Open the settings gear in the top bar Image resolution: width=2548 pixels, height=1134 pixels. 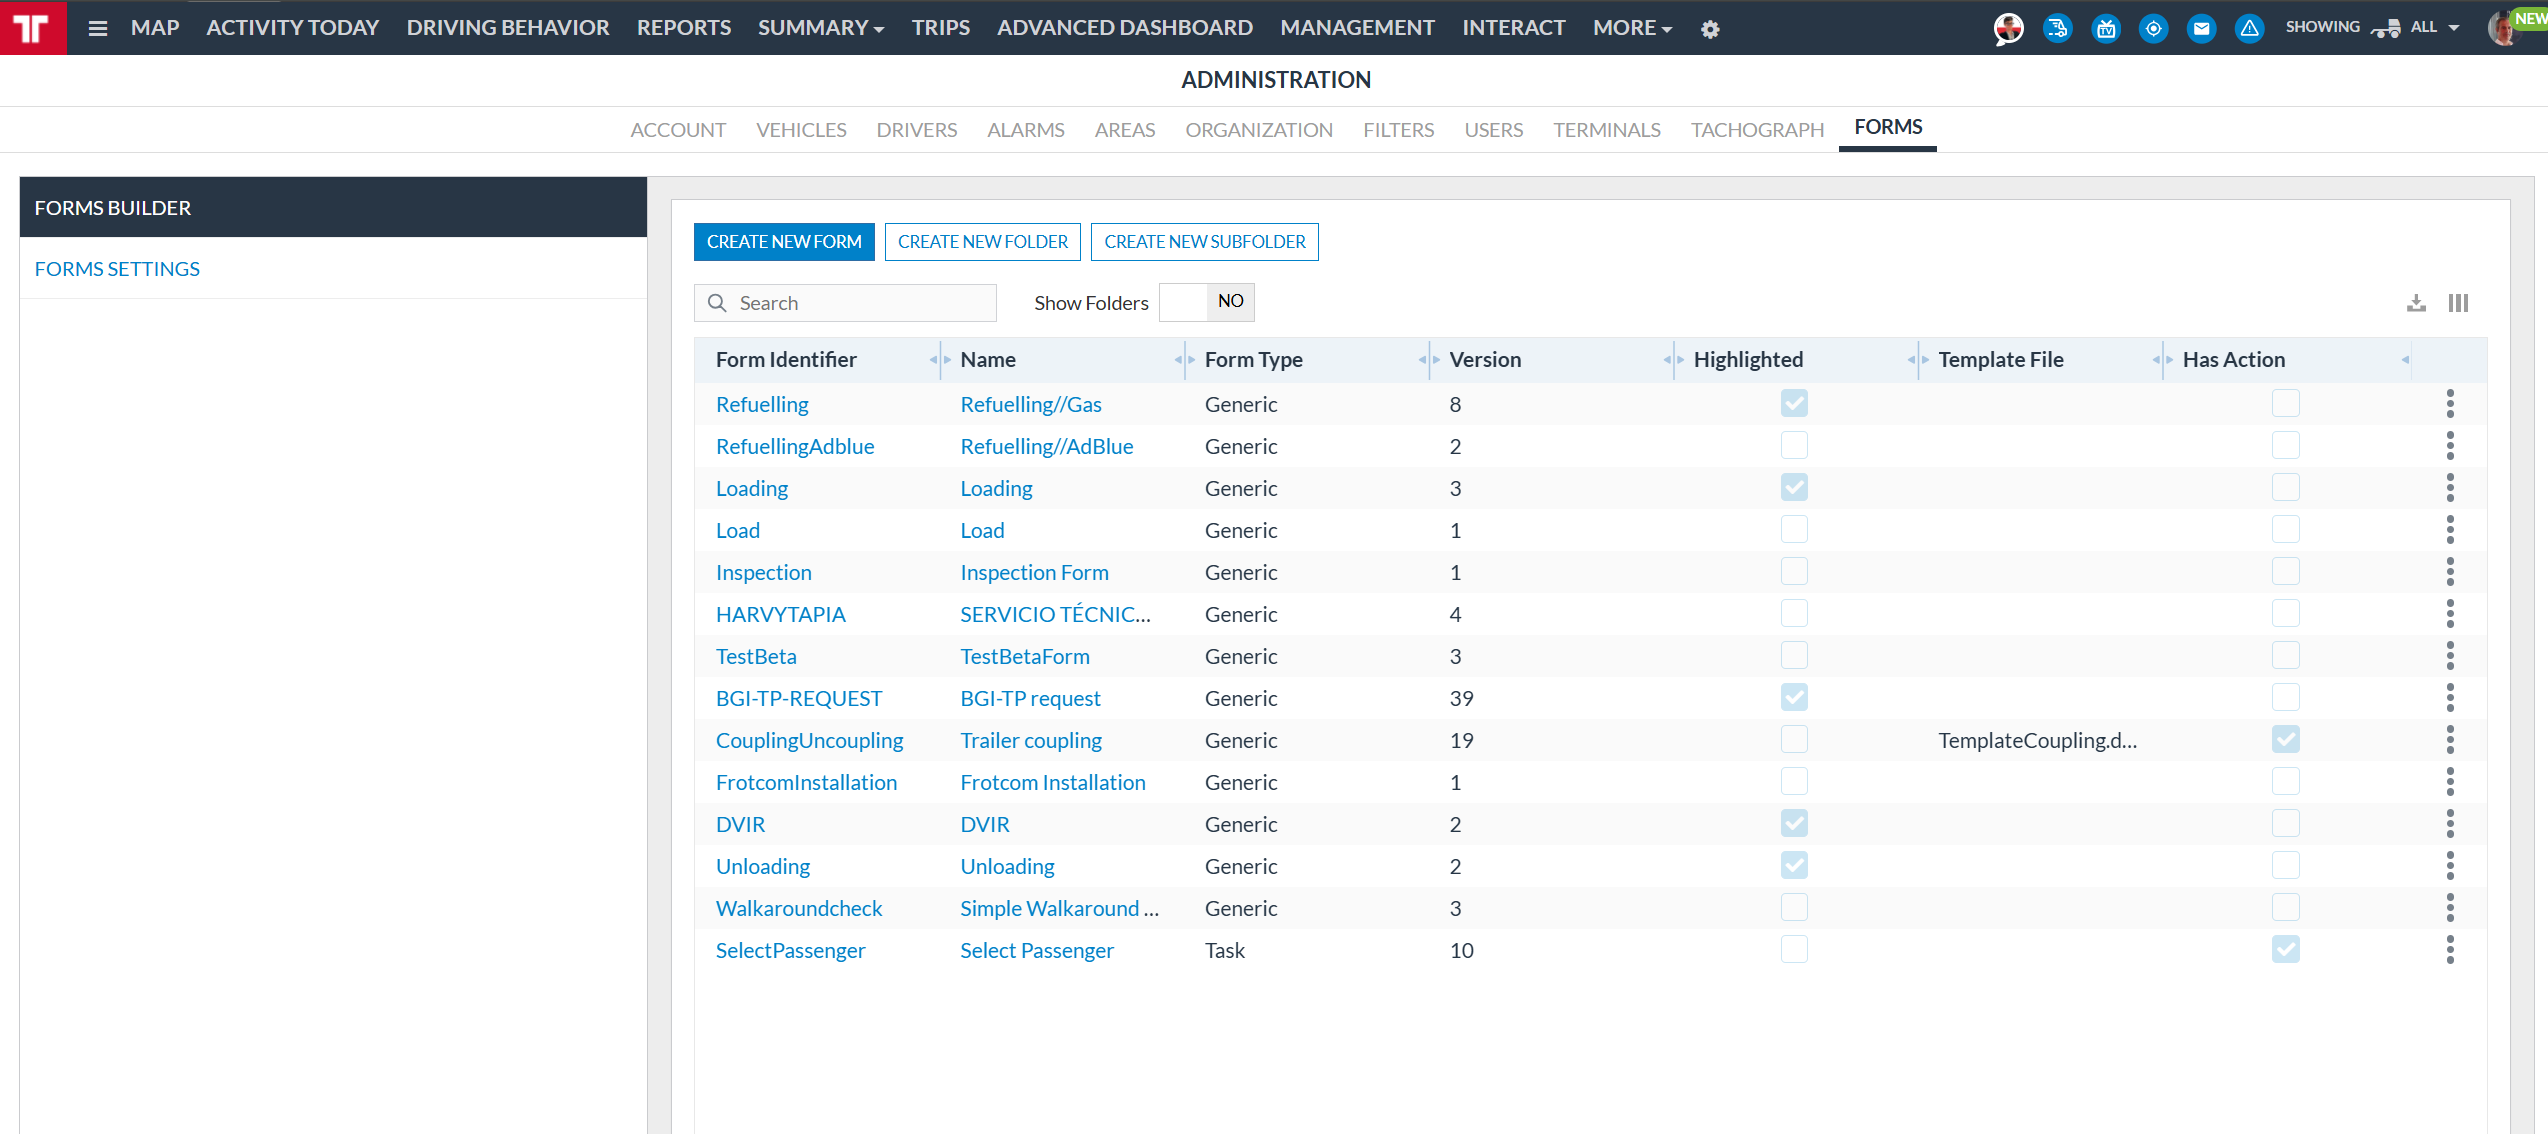coord(1710,29)
